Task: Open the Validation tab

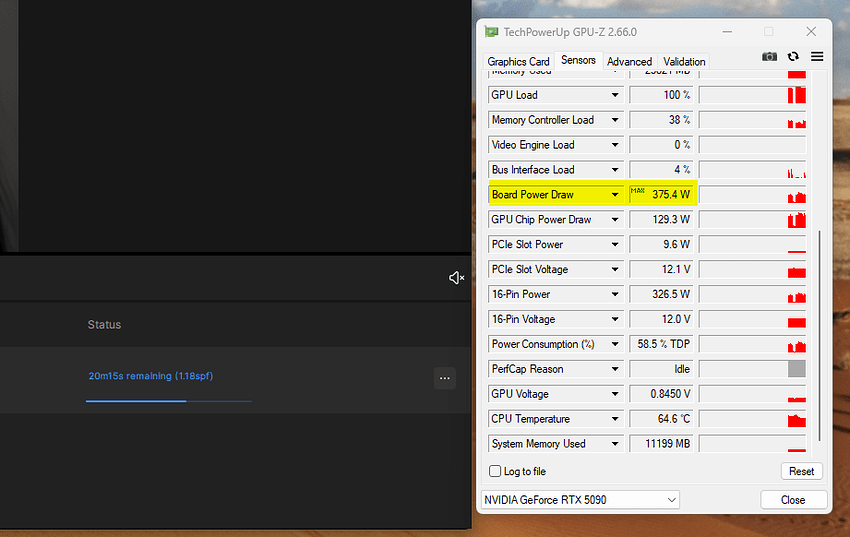Action: (684, 61)
